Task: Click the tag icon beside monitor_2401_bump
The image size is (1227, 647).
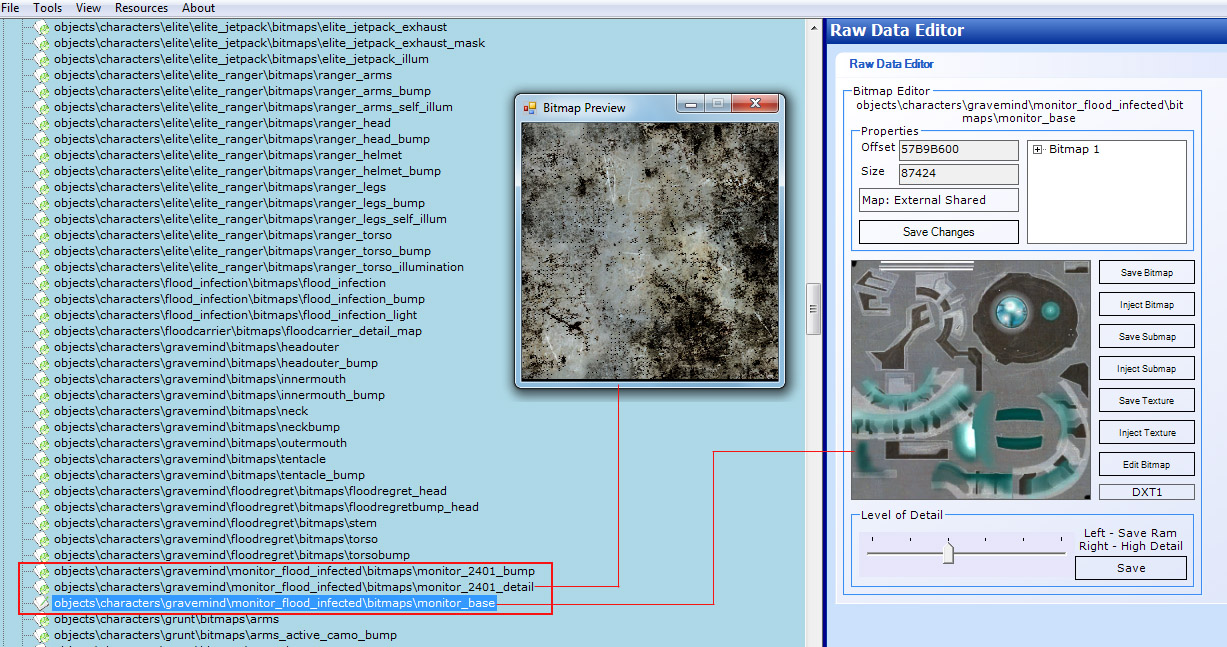Action: click(42, 571)
